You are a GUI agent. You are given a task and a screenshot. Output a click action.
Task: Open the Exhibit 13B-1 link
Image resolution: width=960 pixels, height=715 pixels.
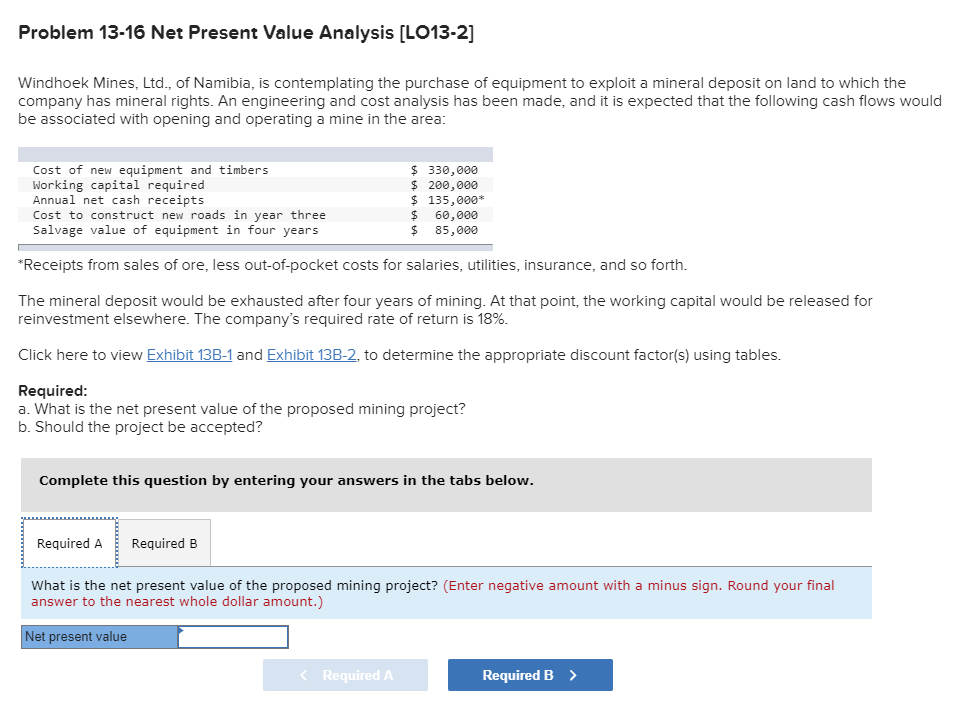click(x=189, y=354)
